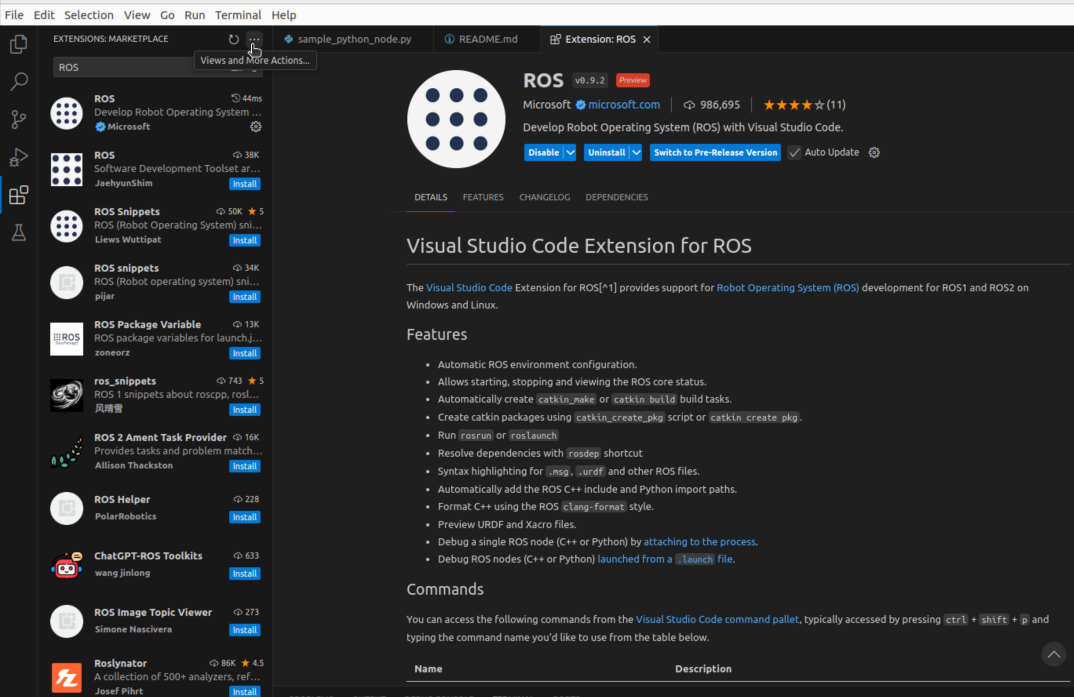The image size is (1074, 697).
Task: Click the ros_snippets extension icon
Action: 66,395
